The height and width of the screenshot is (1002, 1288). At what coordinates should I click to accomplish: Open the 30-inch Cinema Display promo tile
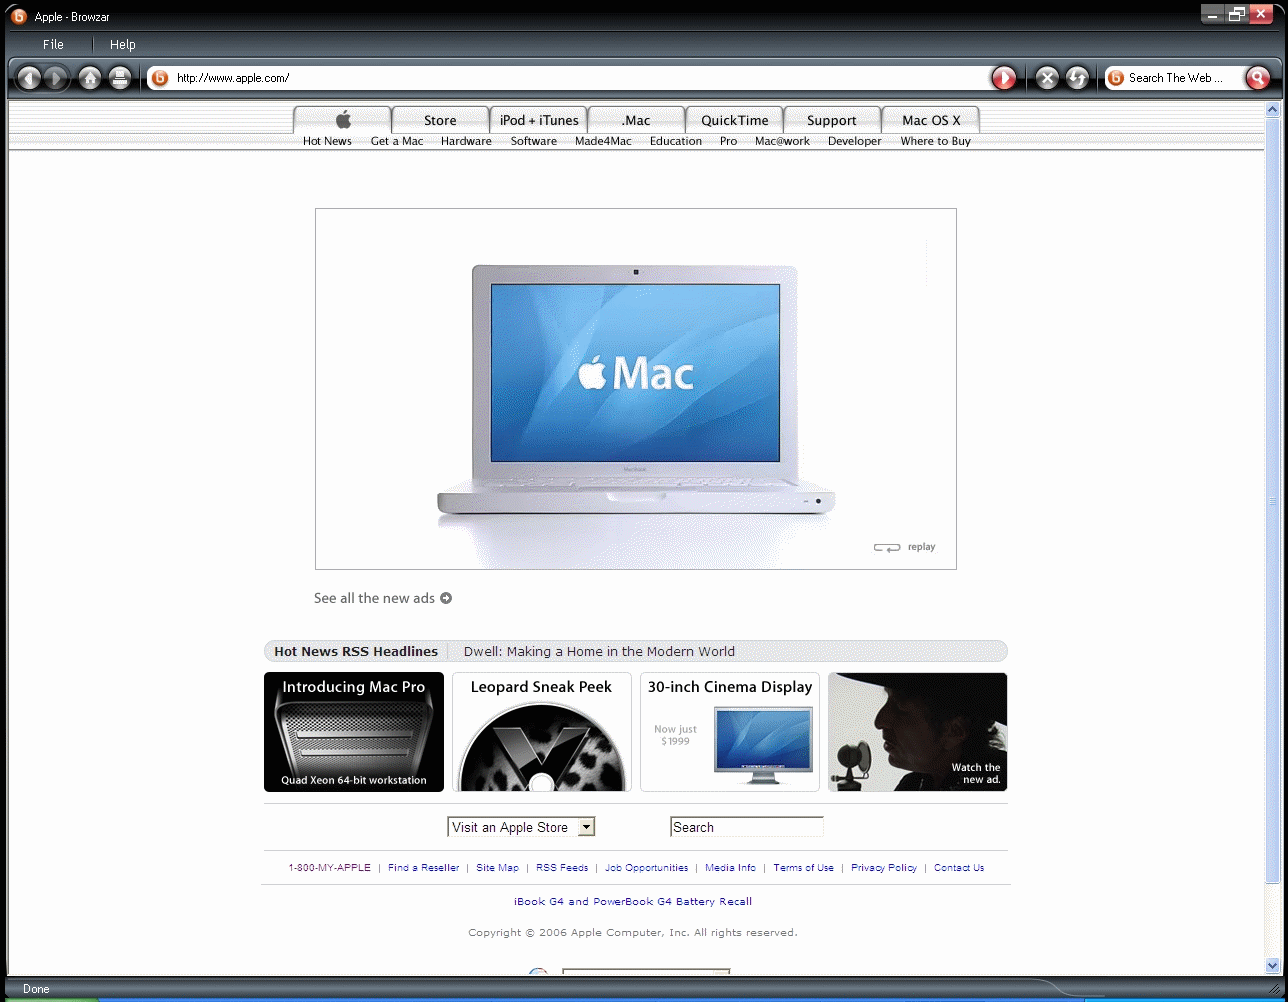click(730, 732)
